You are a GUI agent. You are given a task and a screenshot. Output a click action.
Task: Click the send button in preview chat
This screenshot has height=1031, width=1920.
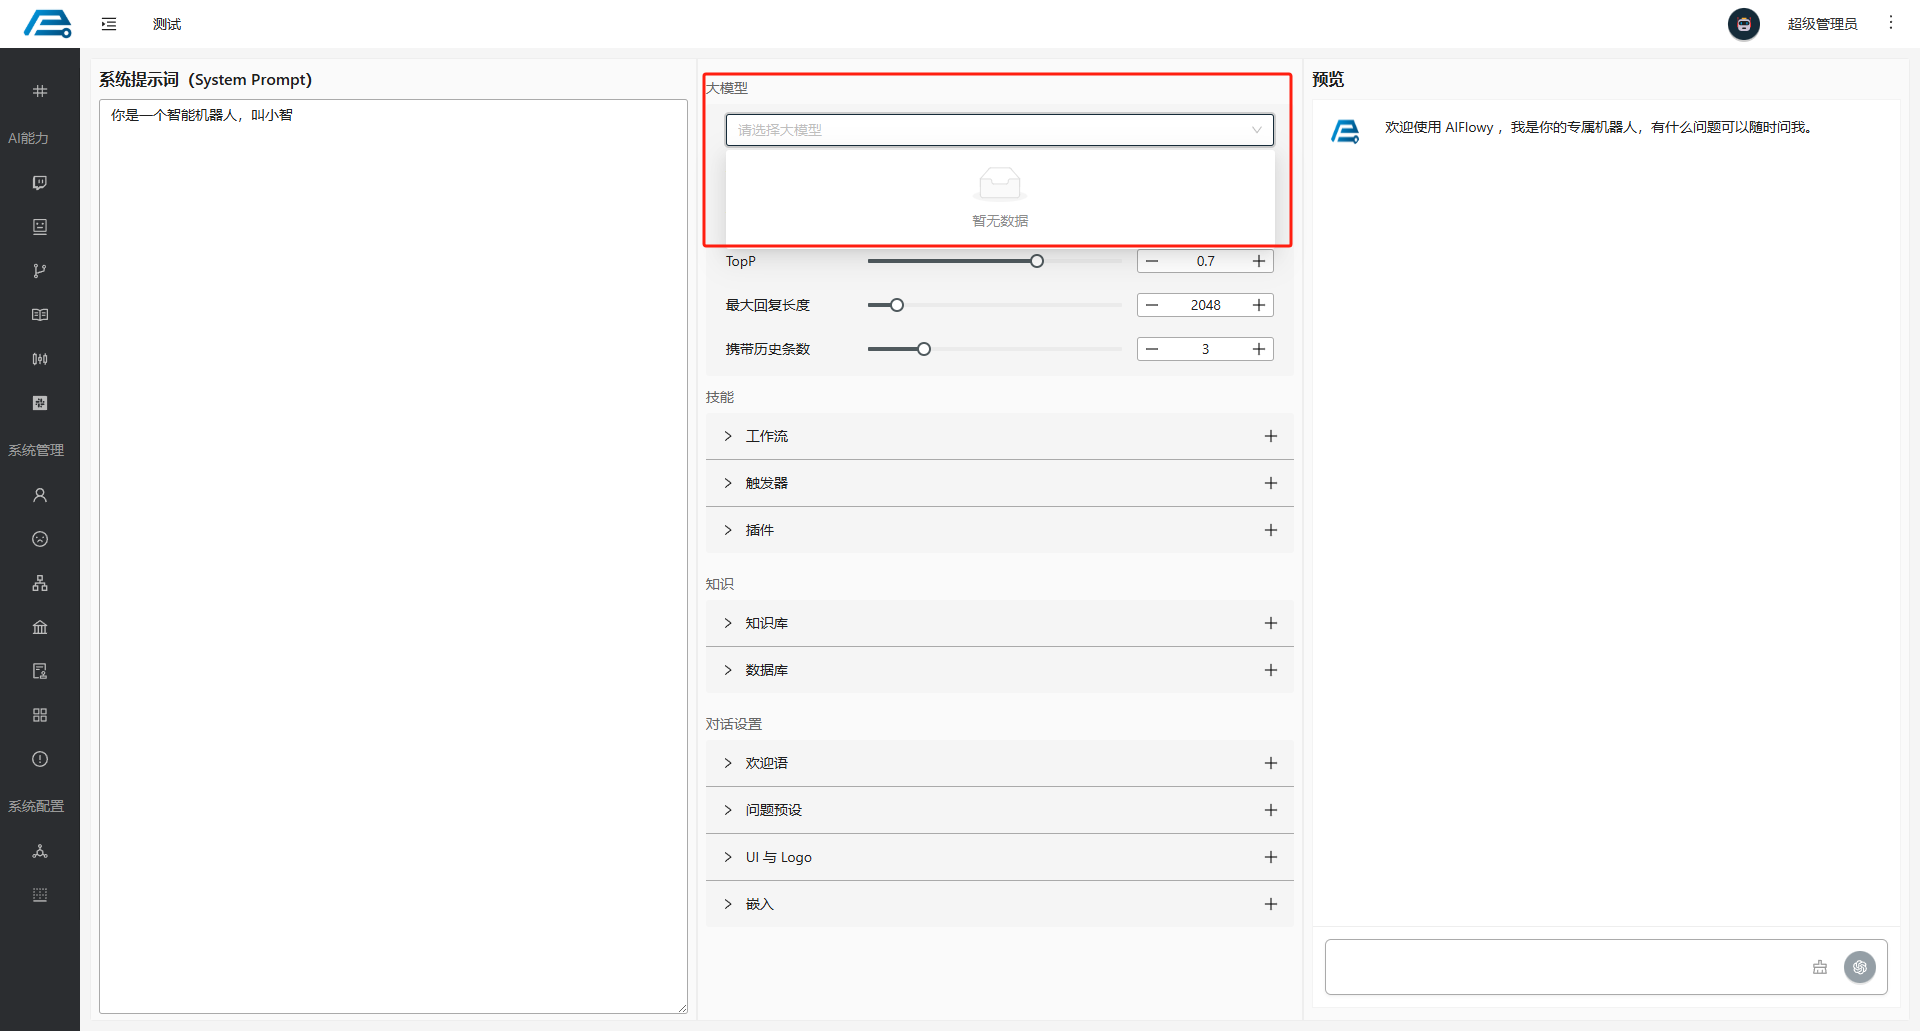click(1860, 967)
